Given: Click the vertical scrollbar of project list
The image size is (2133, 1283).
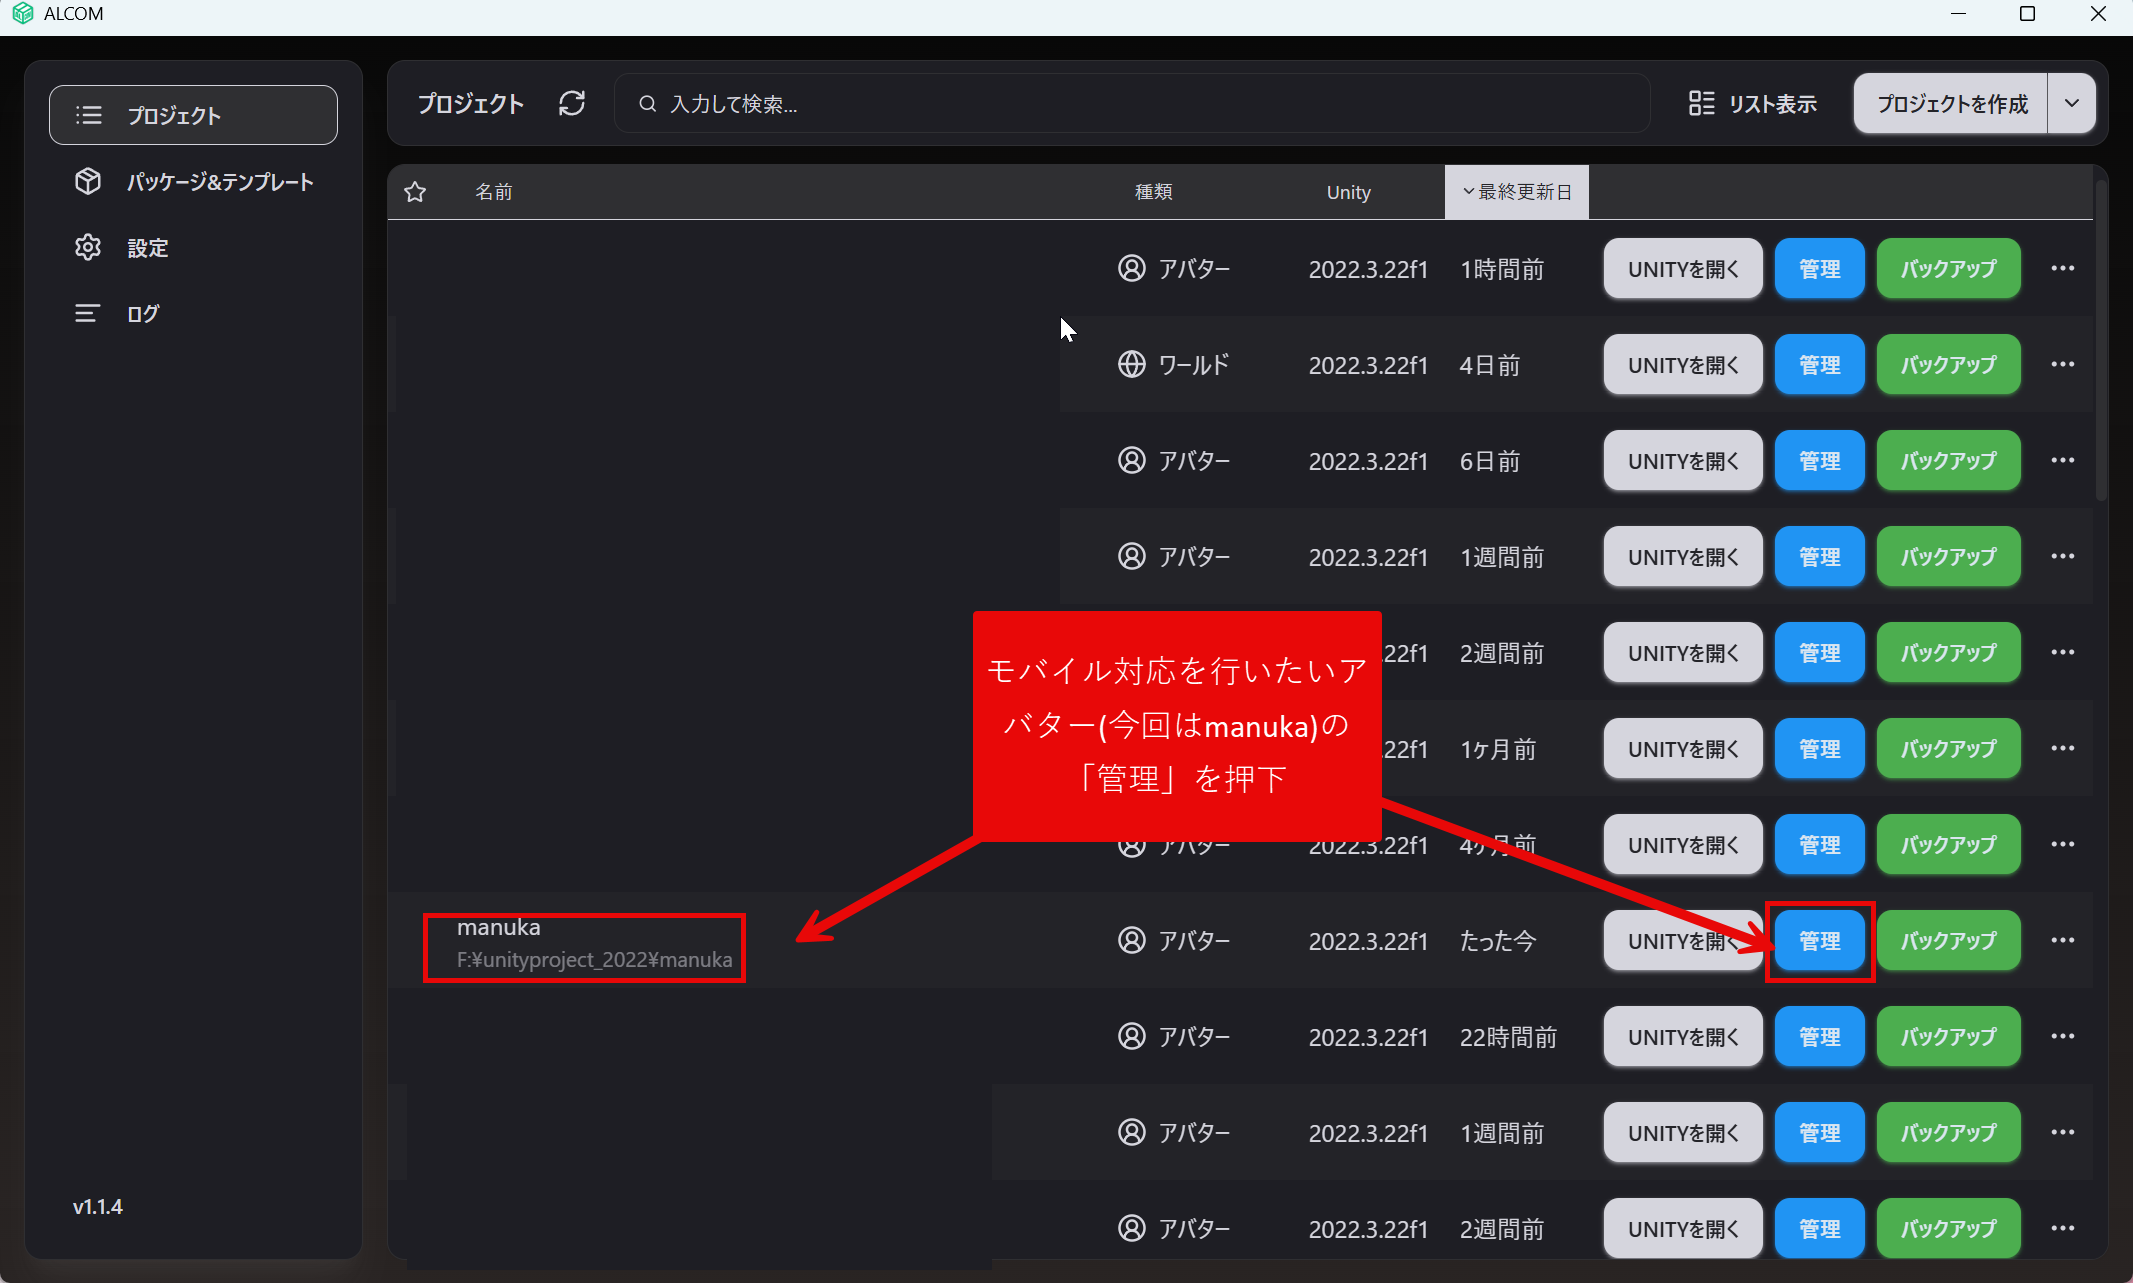Looking at the screenshot, I should click(2100, 340).
